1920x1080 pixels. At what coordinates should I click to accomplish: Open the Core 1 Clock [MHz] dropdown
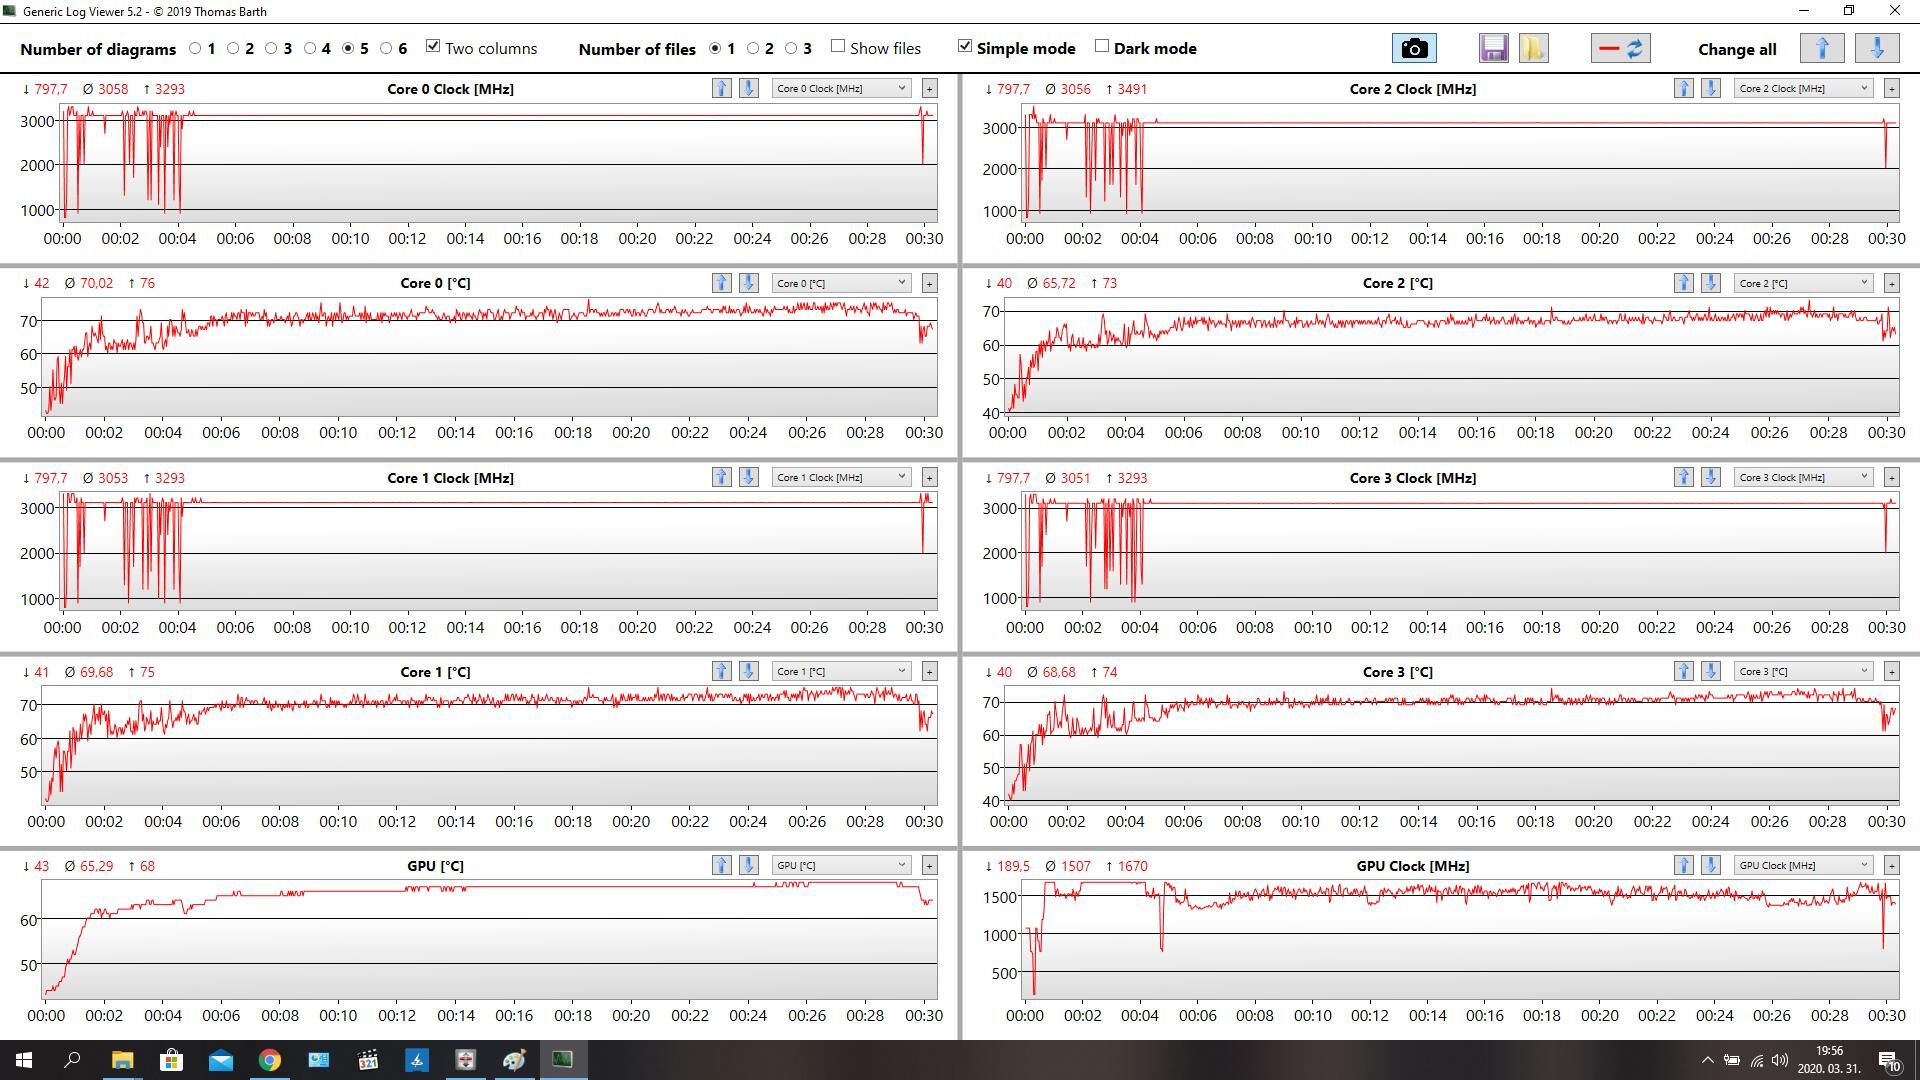pyautogui.click(x=841, y=477)
